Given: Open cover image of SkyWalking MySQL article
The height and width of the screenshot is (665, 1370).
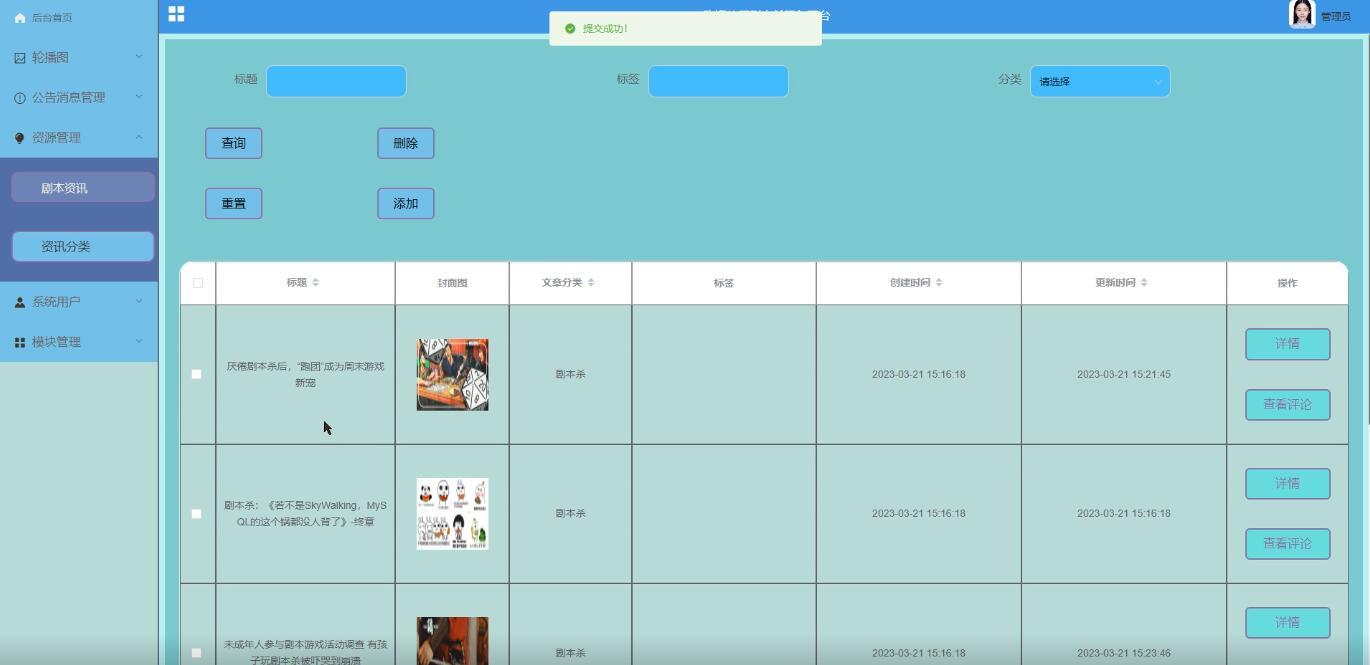Looking at the screenshot, I should pyautogui.click(x=452, y=513).
